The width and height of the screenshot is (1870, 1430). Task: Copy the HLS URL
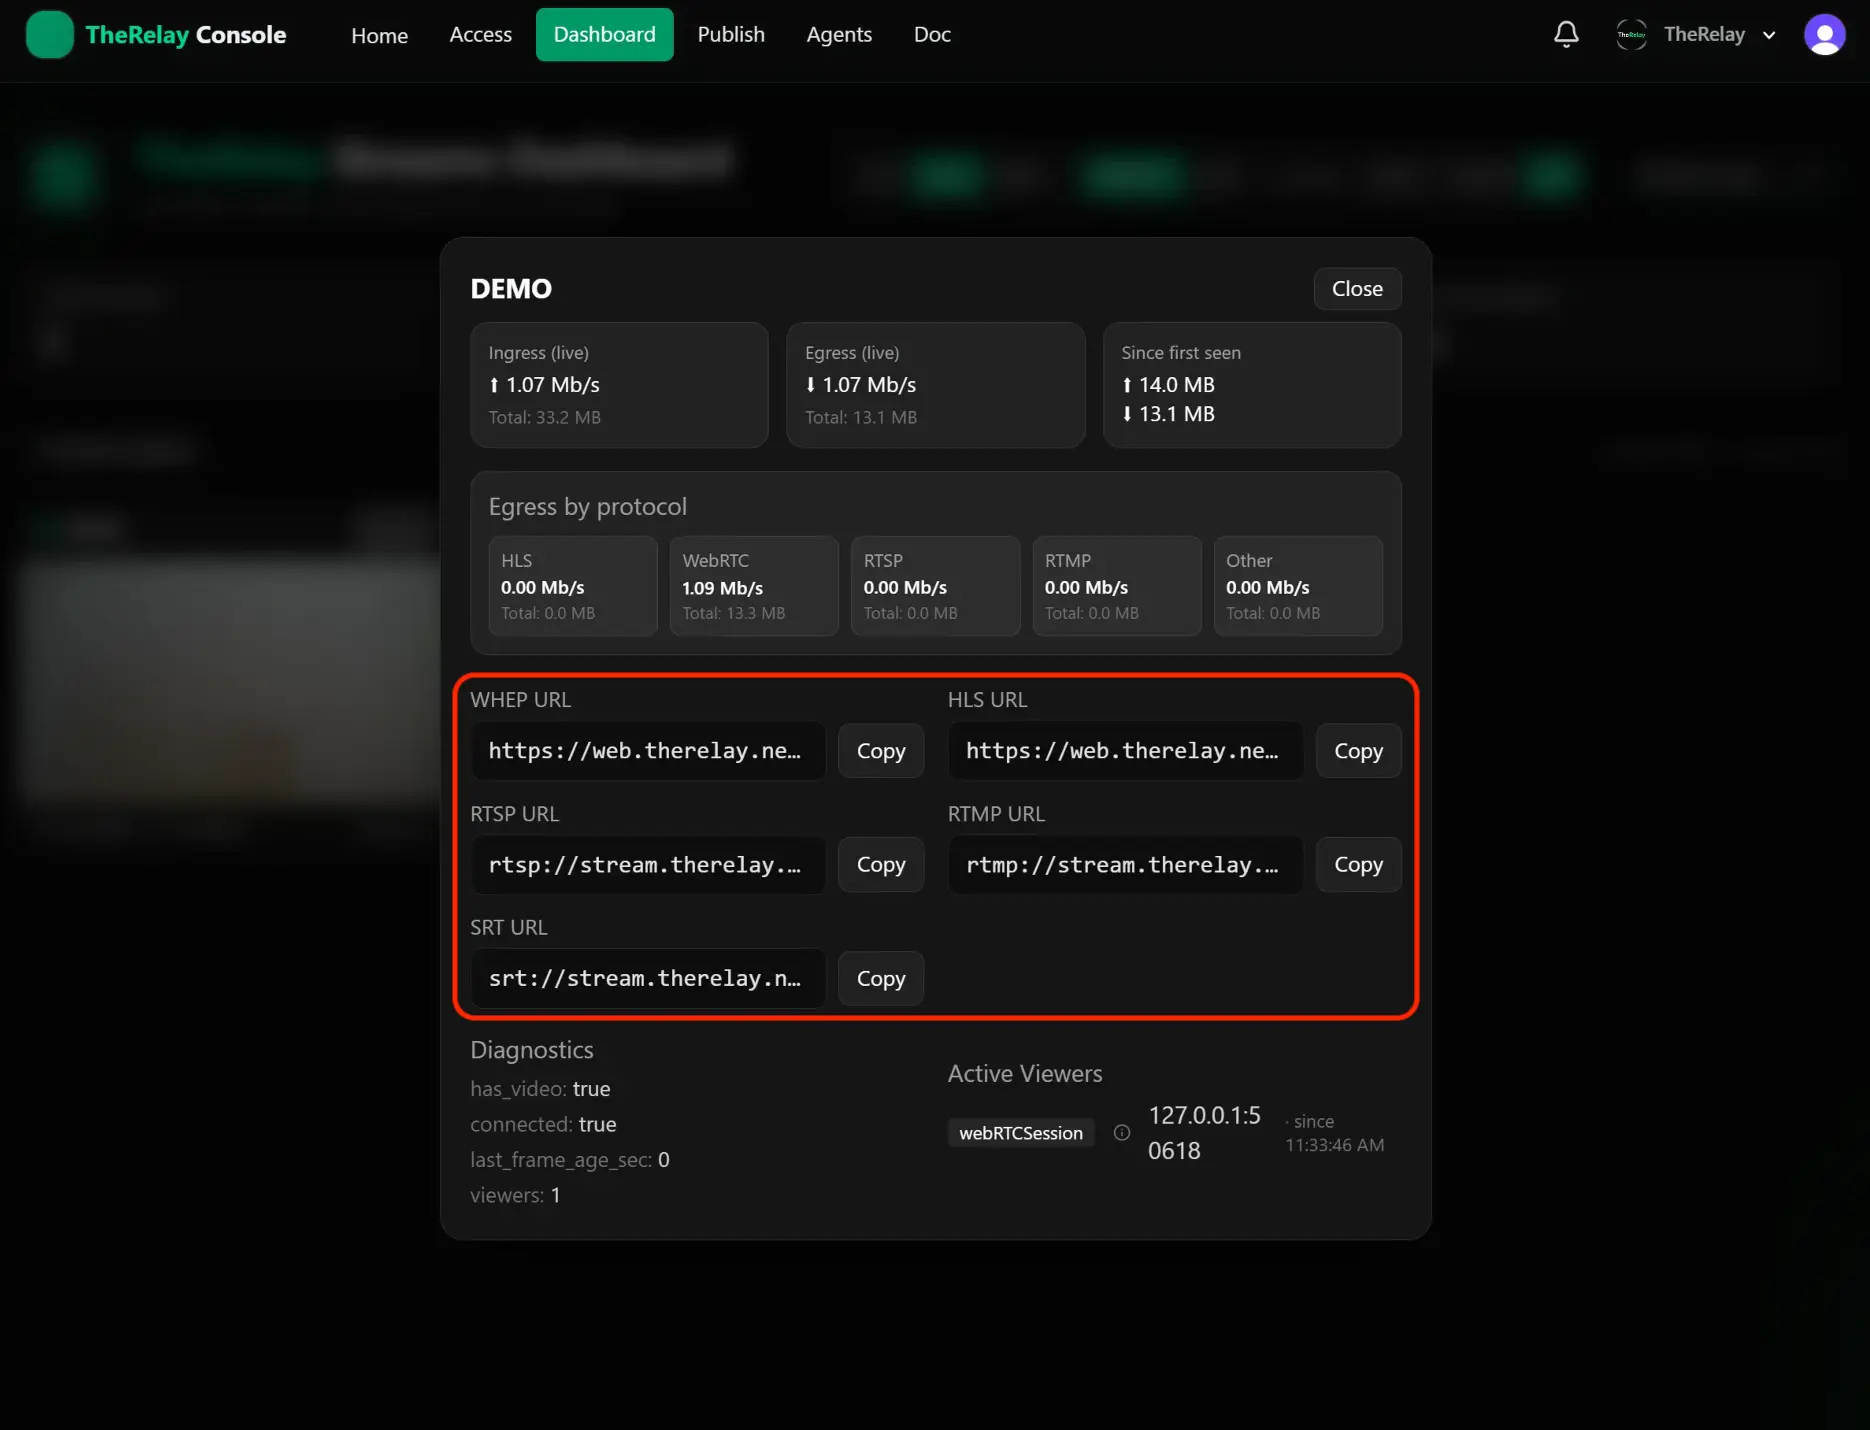coord(1358,751)
